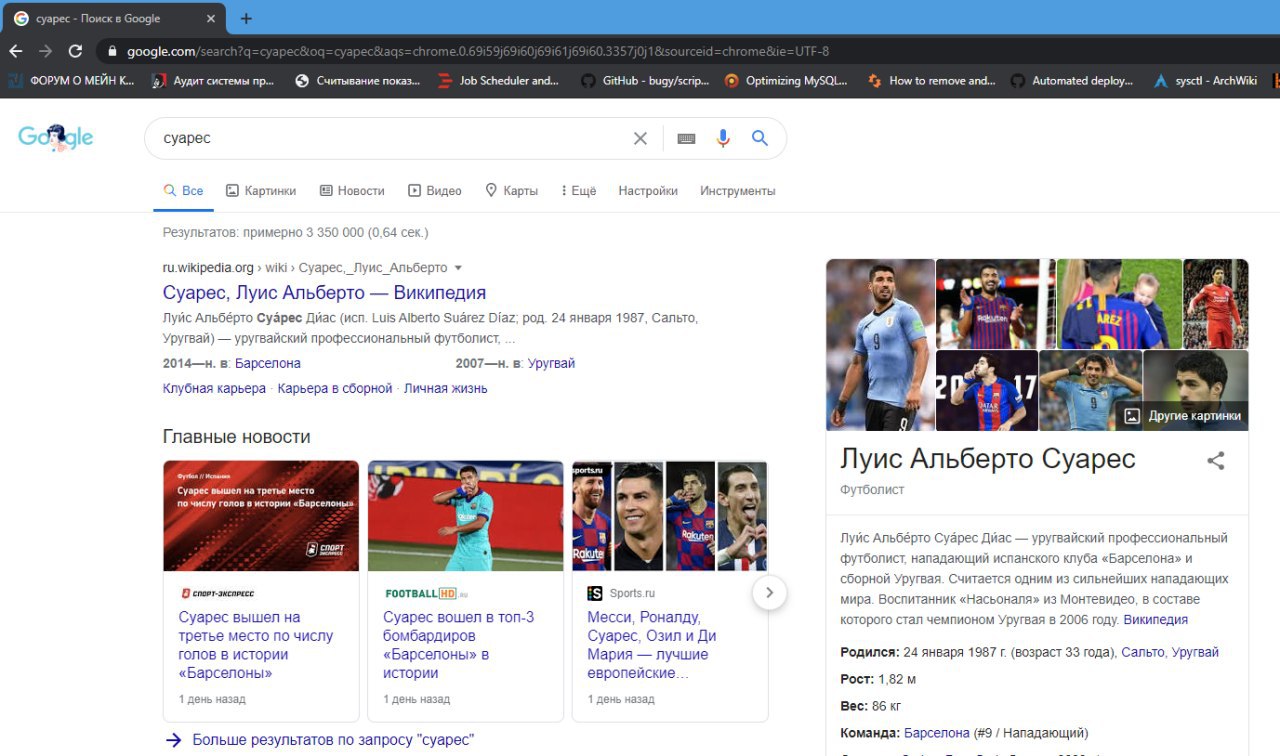Open Клубная карьера link
1280x756 pixels.
tap(214, 388)
